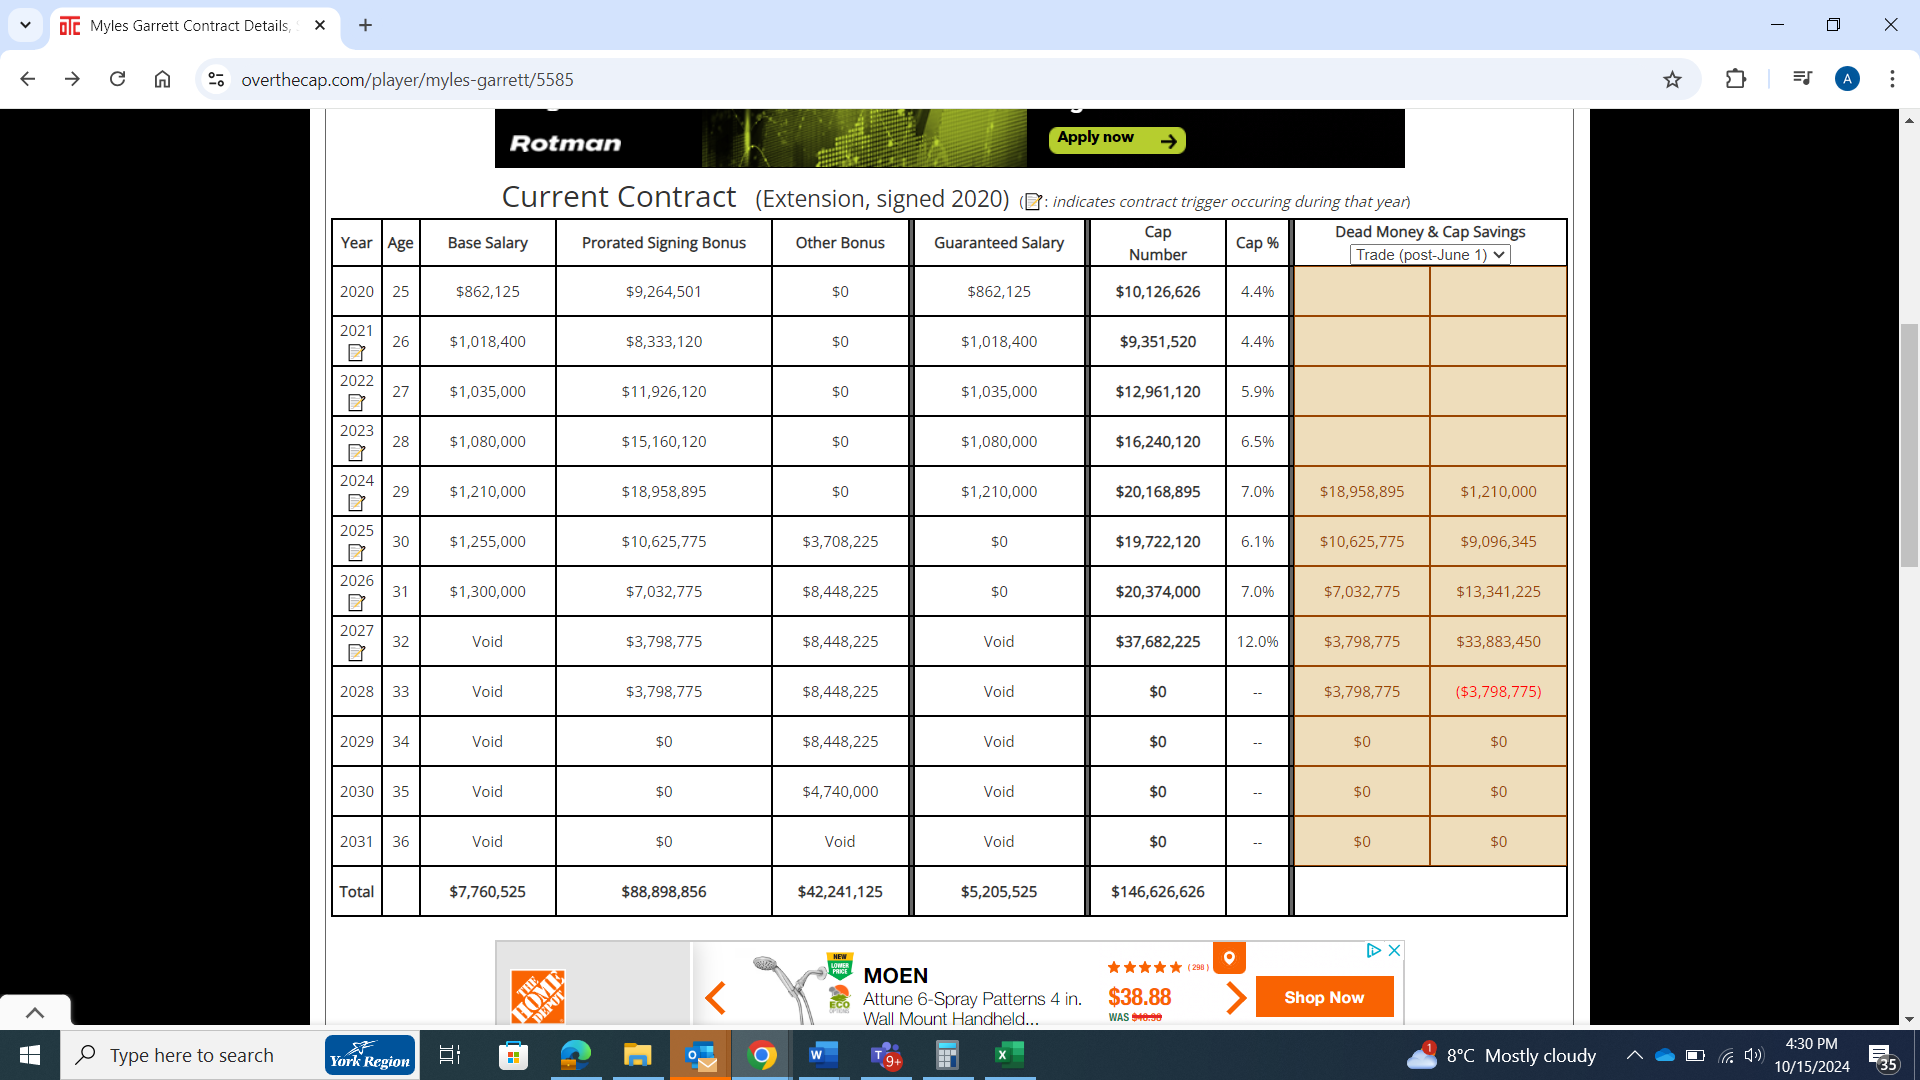Screen dimensions: 1920x1080
Task: Click the 2027 contract trigger note icon
Action: coord(356,653)
